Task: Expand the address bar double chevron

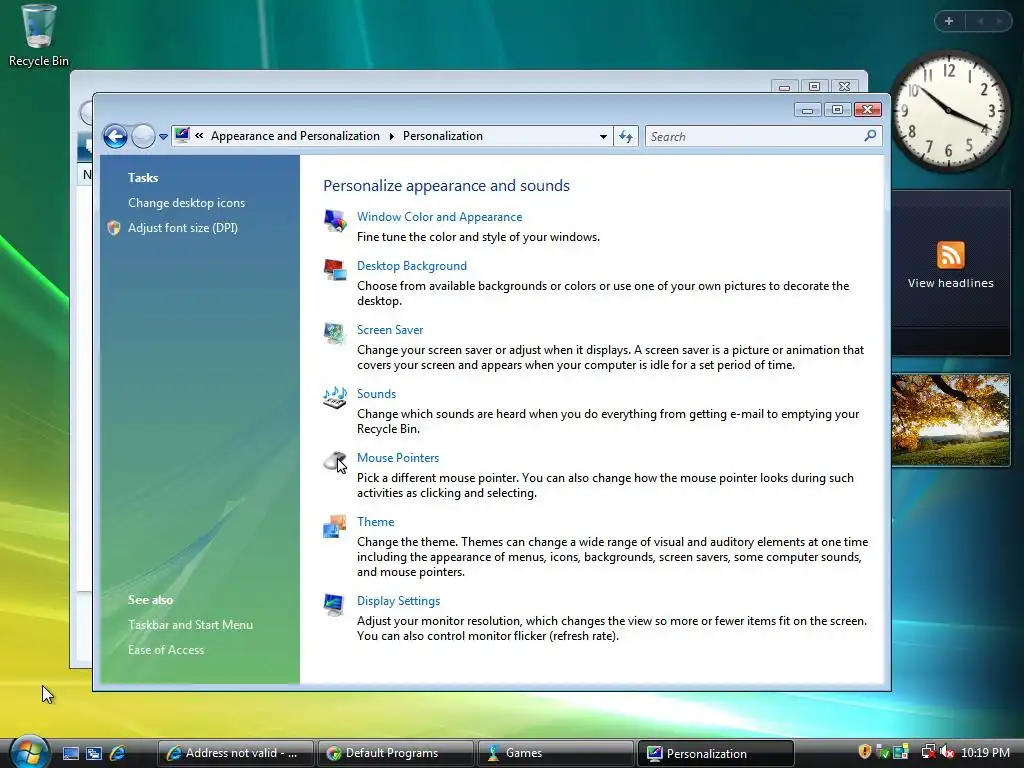Action: tap(199, 136)
